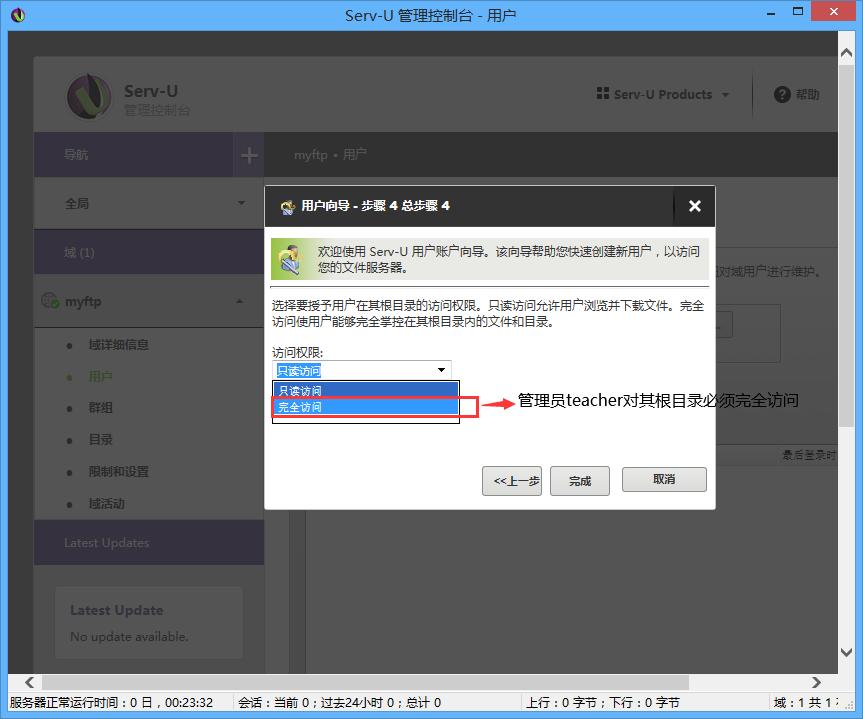Click the 最后登录时 column header

809,455
